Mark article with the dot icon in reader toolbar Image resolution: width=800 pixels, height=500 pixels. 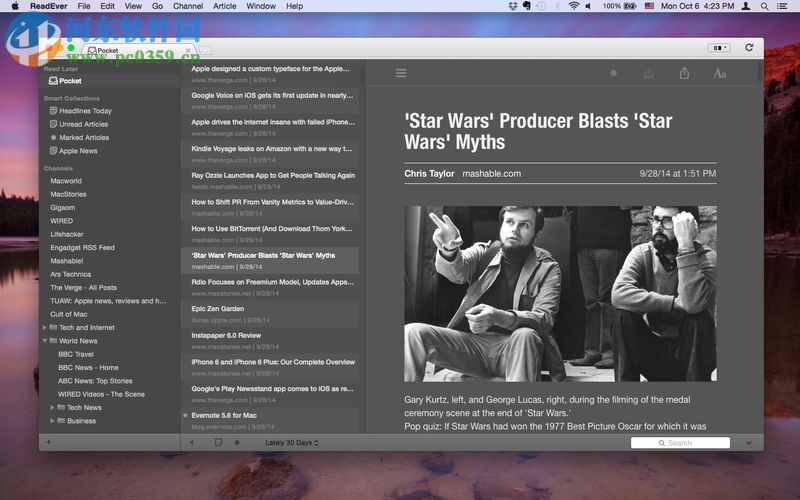tap(614, 73)
